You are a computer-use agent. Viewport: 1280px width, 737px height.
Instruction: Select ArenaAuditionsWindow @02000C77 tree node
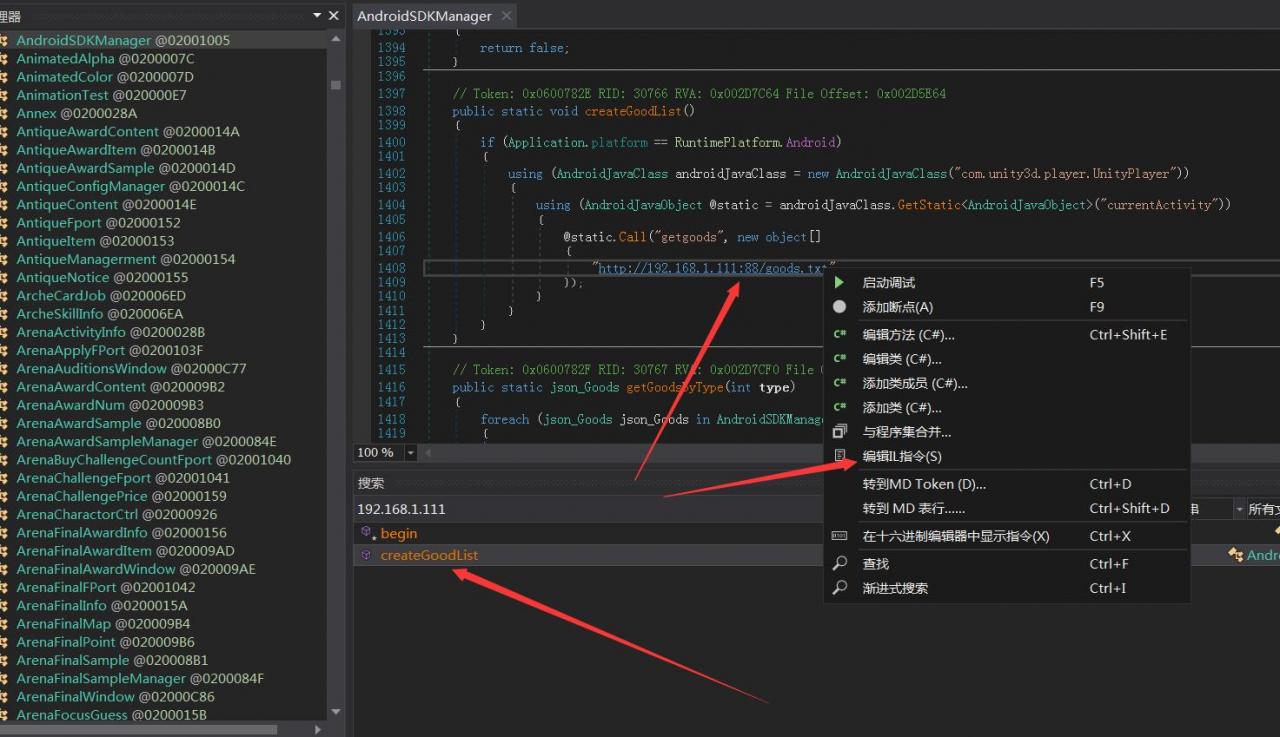point(131,368)
